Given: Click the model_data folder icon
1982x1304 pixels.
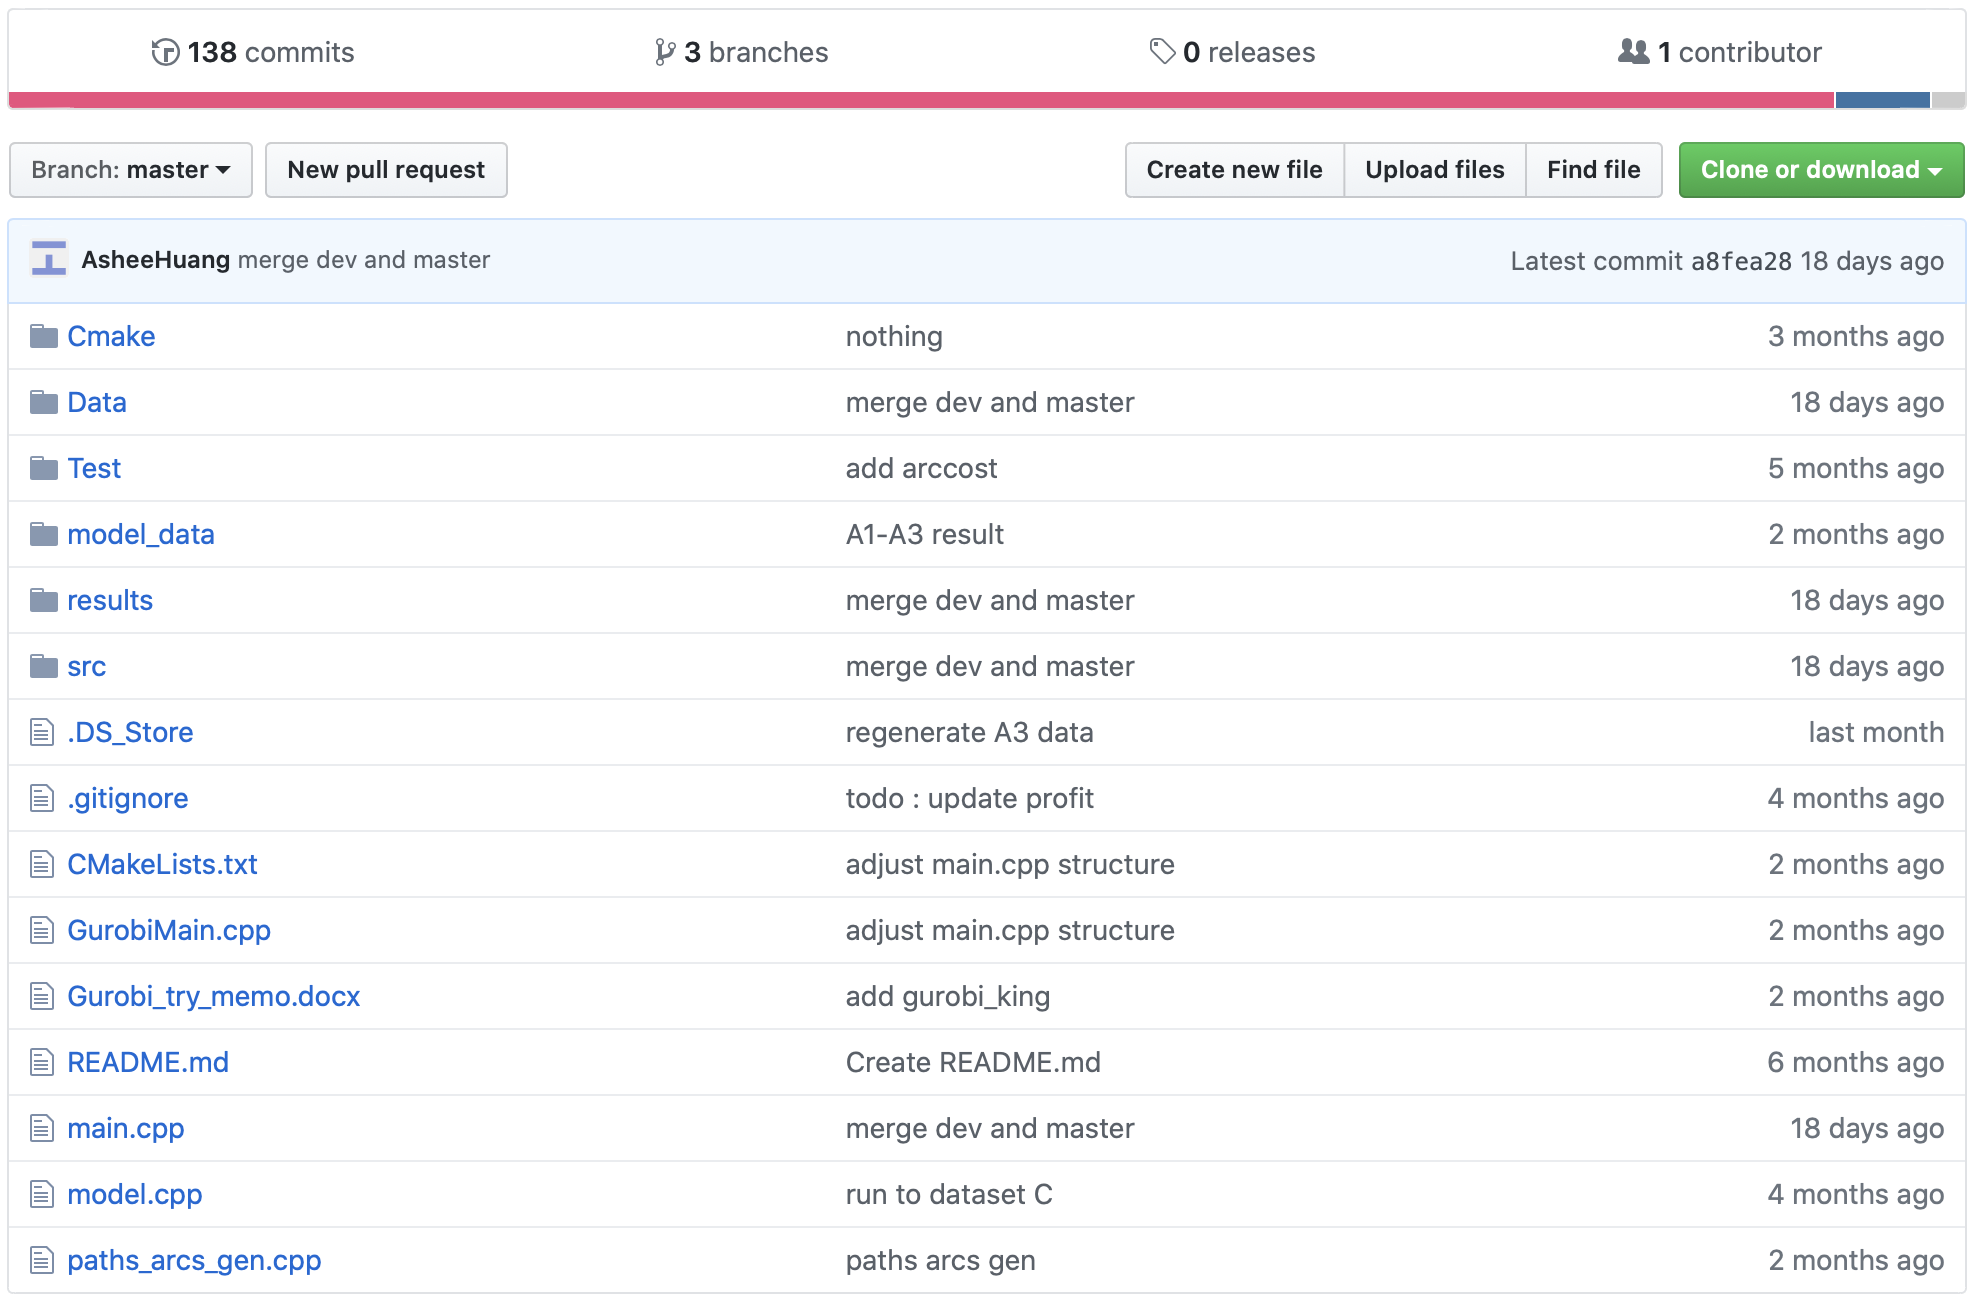Looking at the screenshot, I should [x=43, y=534].
